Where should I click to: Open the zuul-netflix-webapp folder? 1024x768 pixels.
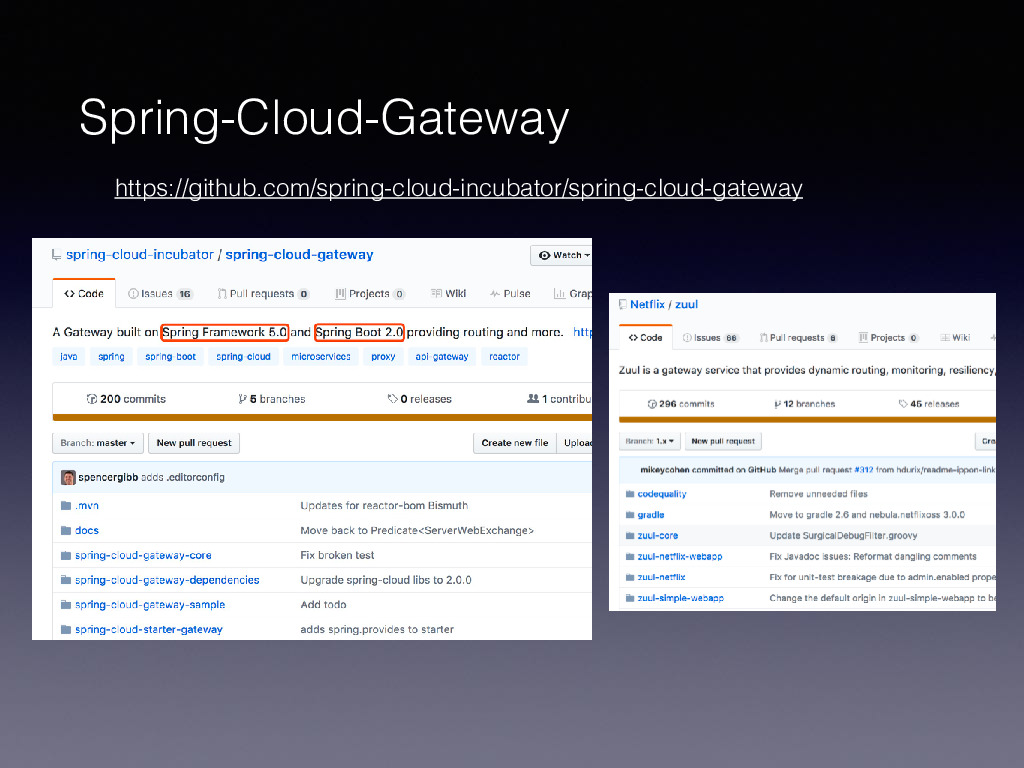coord(680,556)
